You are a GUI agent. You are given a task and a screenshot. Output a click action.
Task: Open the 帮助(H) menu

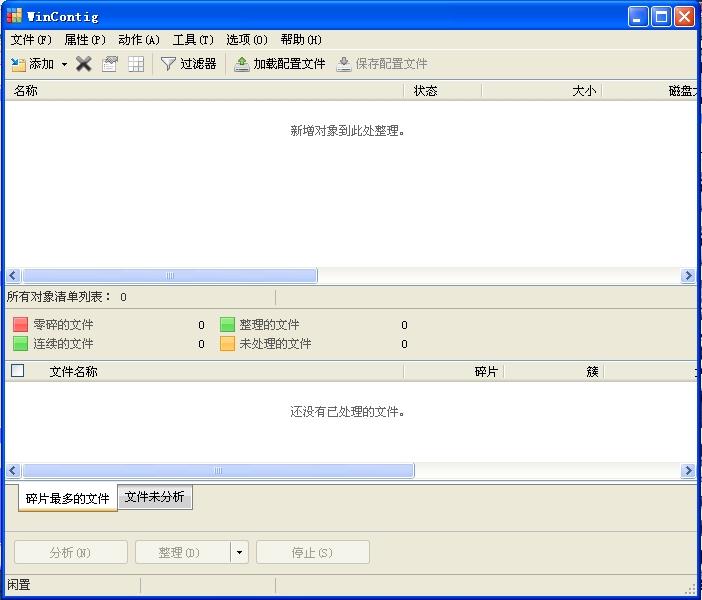click(301, 40)
